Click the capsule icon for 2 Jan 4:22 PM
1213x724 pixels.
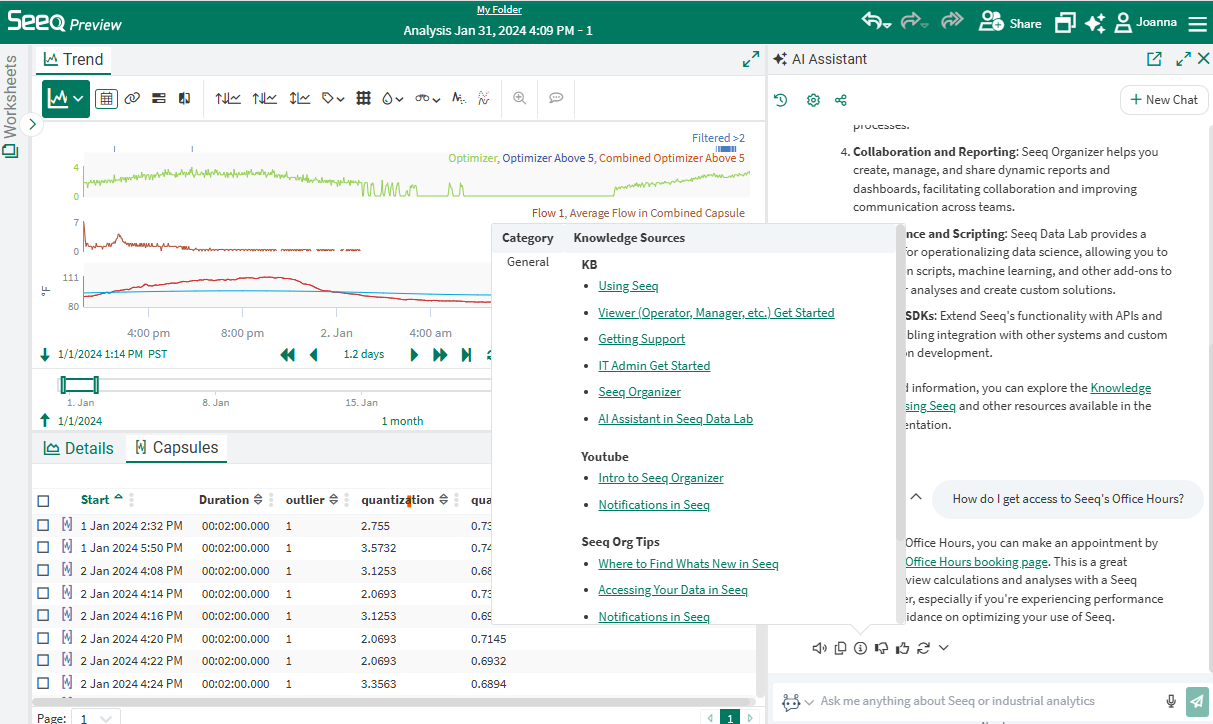pos(67,660)
